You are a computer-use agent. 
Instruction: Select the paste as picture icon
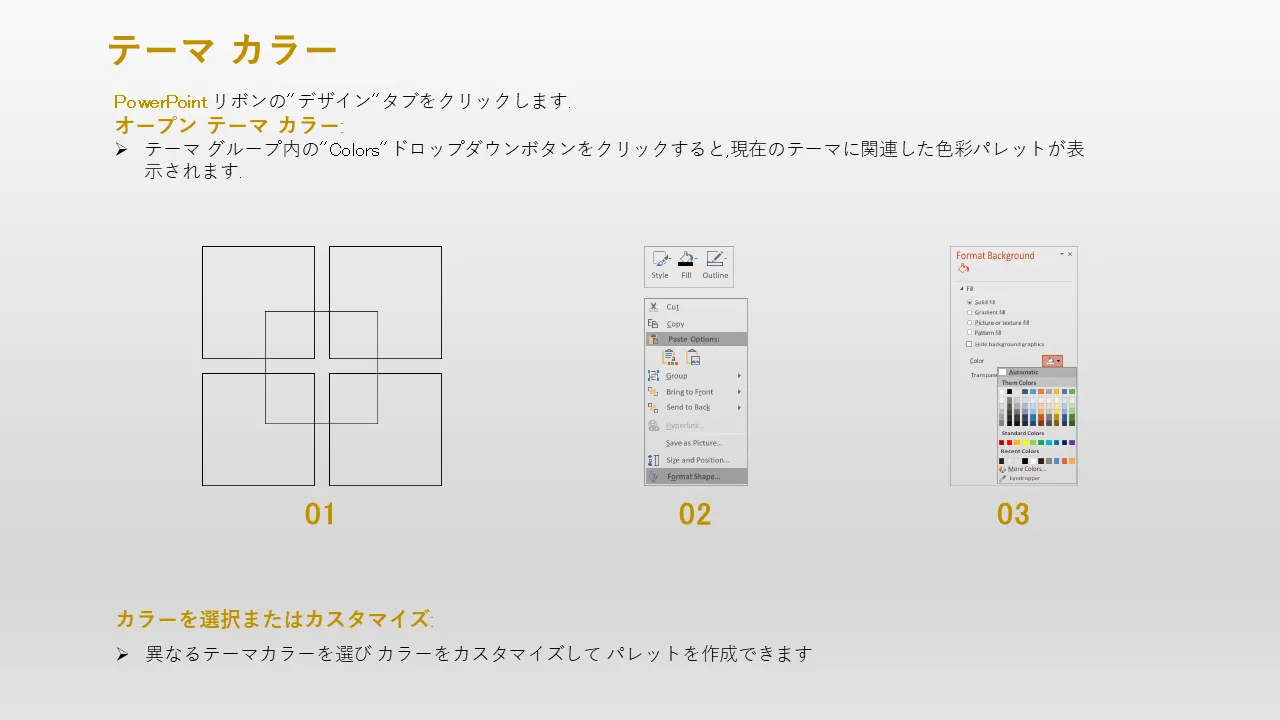pos(693,358)
